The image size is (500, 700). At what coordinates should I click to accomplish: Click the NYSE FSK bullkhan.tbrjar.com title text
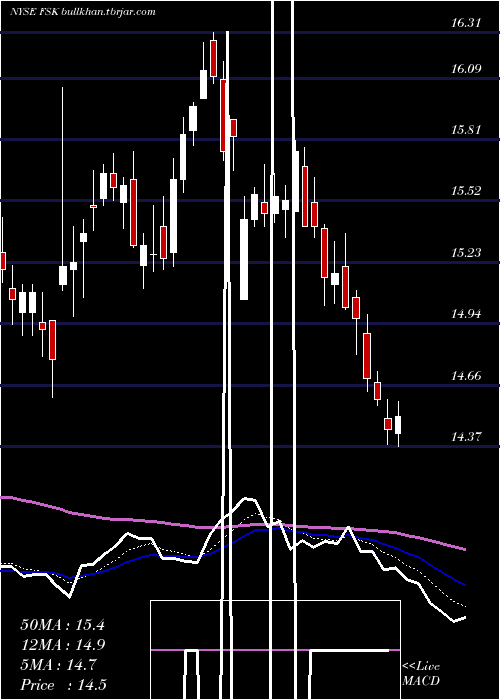[83, 12]
